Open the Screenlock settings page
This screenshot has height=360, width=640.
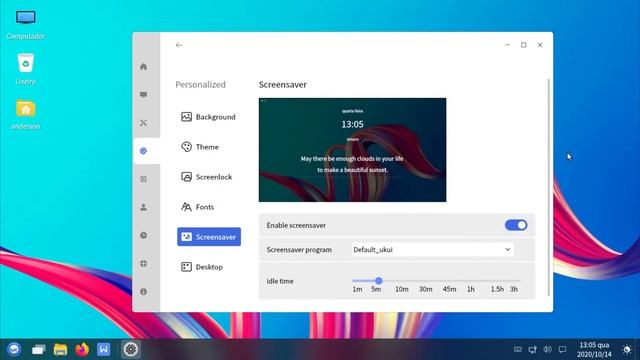coord(209,177)
